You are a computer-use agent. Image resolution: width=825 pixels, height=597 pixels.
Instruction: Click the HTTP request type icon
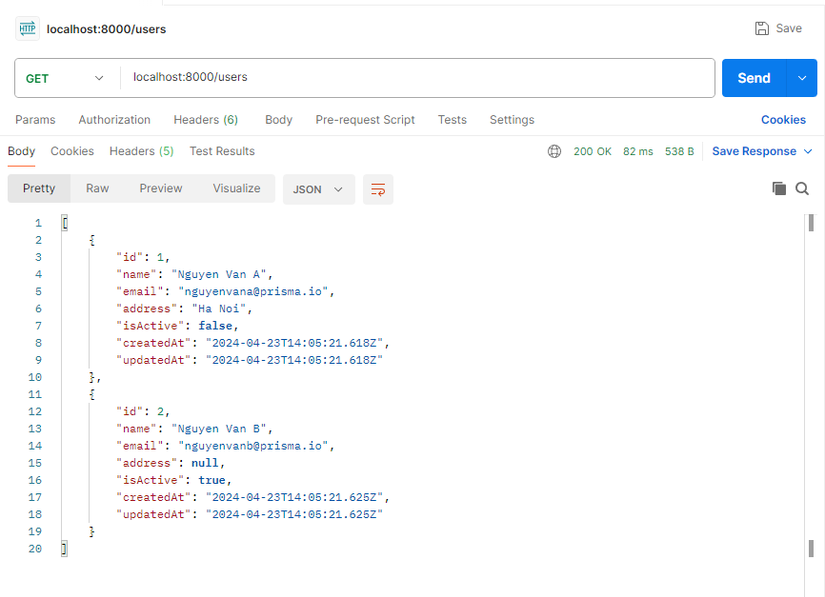click(27, 28)
